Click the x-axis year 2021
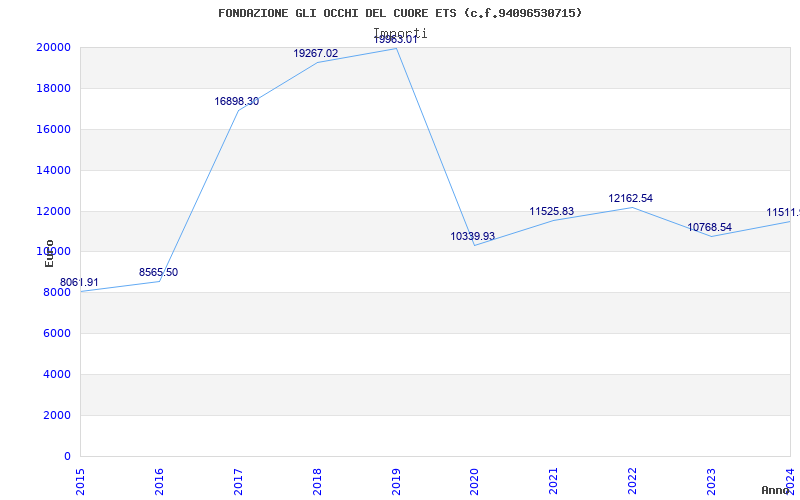Image resolution: width=800 pixels, height=500 pixels. [554, 482]
